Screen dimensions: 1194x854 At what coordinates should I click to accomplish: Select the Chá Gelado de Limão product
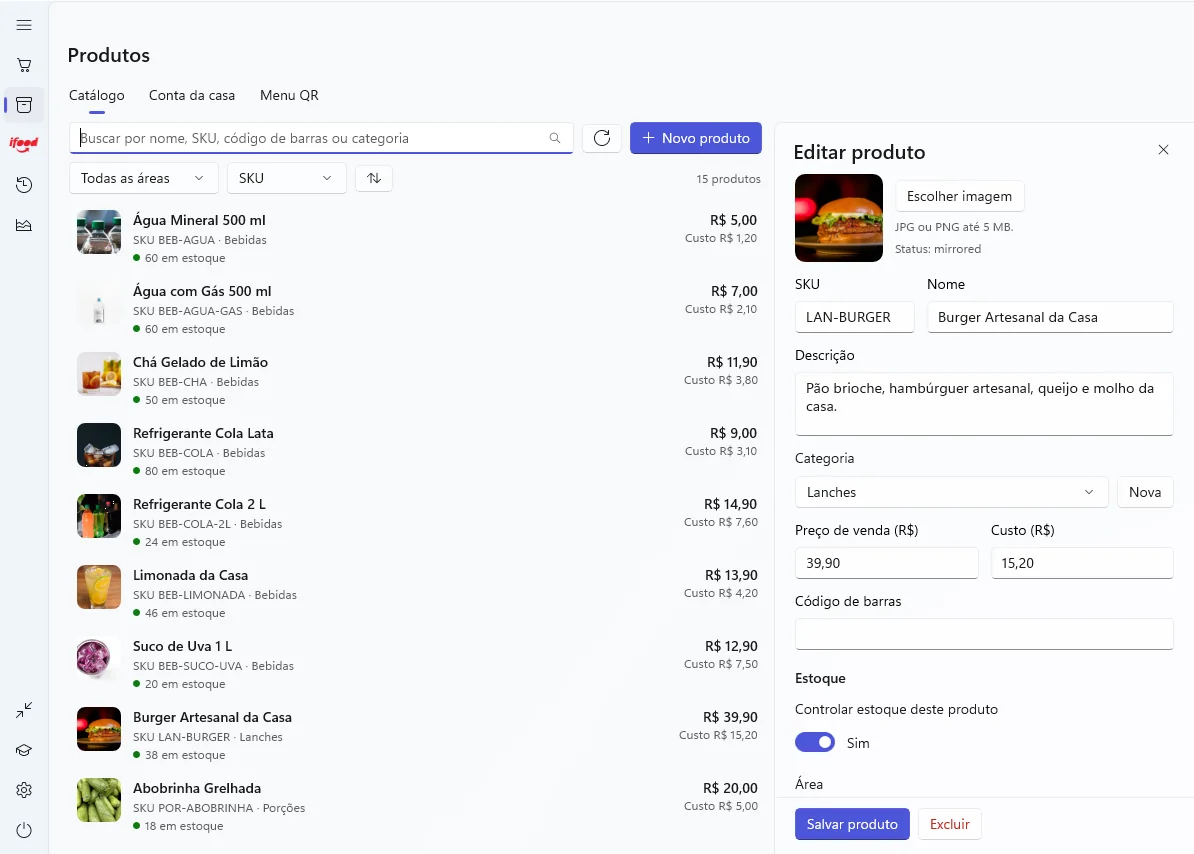point(417,380)
